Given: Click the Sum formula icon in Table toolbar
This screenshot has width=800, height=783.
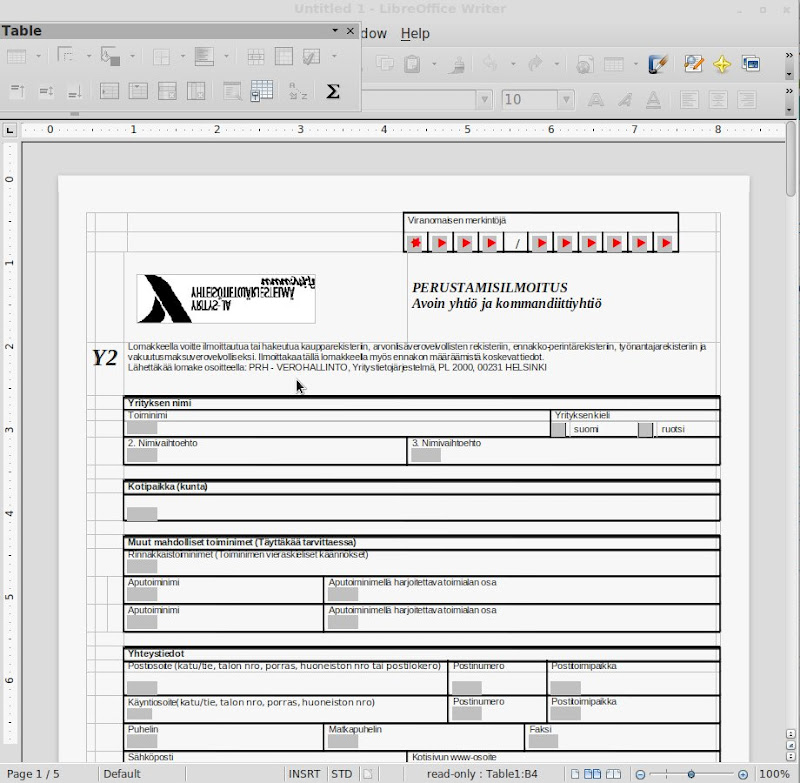Looking at the screenshot, I should 333,91.
